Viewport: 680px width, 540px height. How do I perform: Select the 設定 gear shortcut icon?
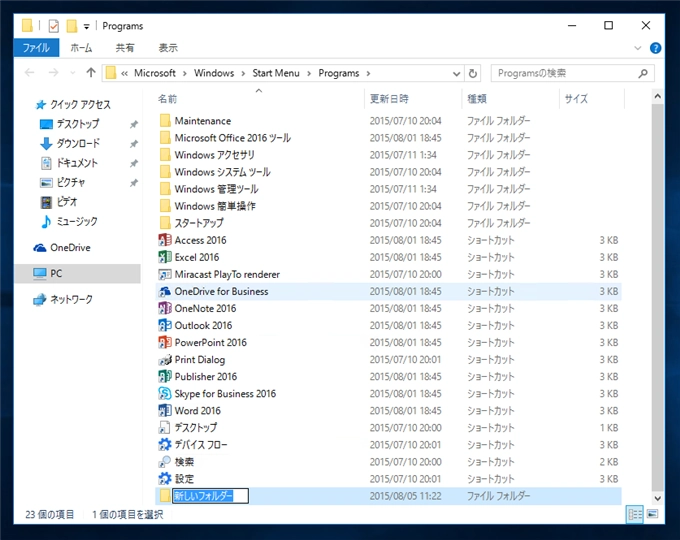(x=165, y=478)
